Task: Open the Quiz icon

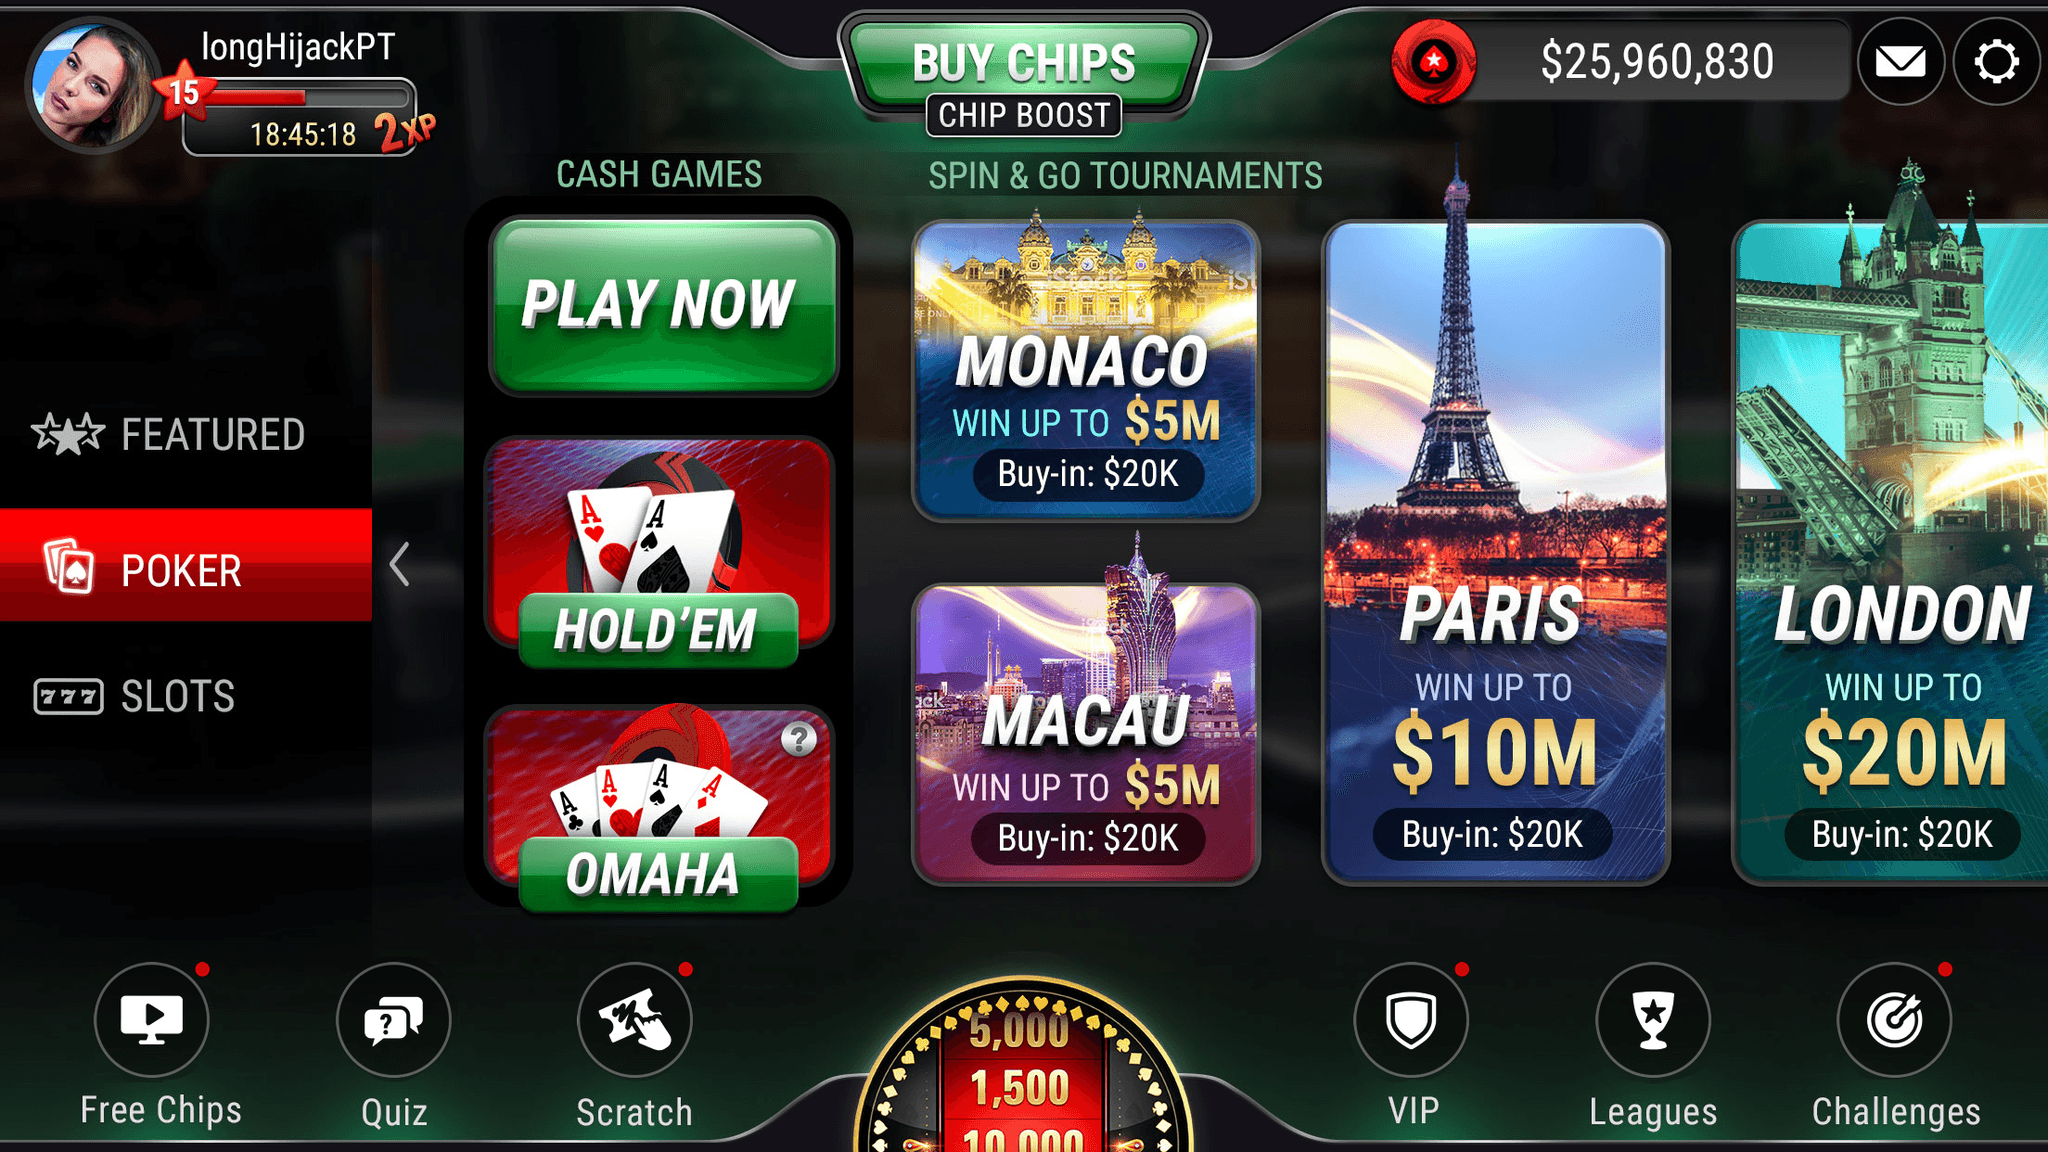Action: point(394,1019)
